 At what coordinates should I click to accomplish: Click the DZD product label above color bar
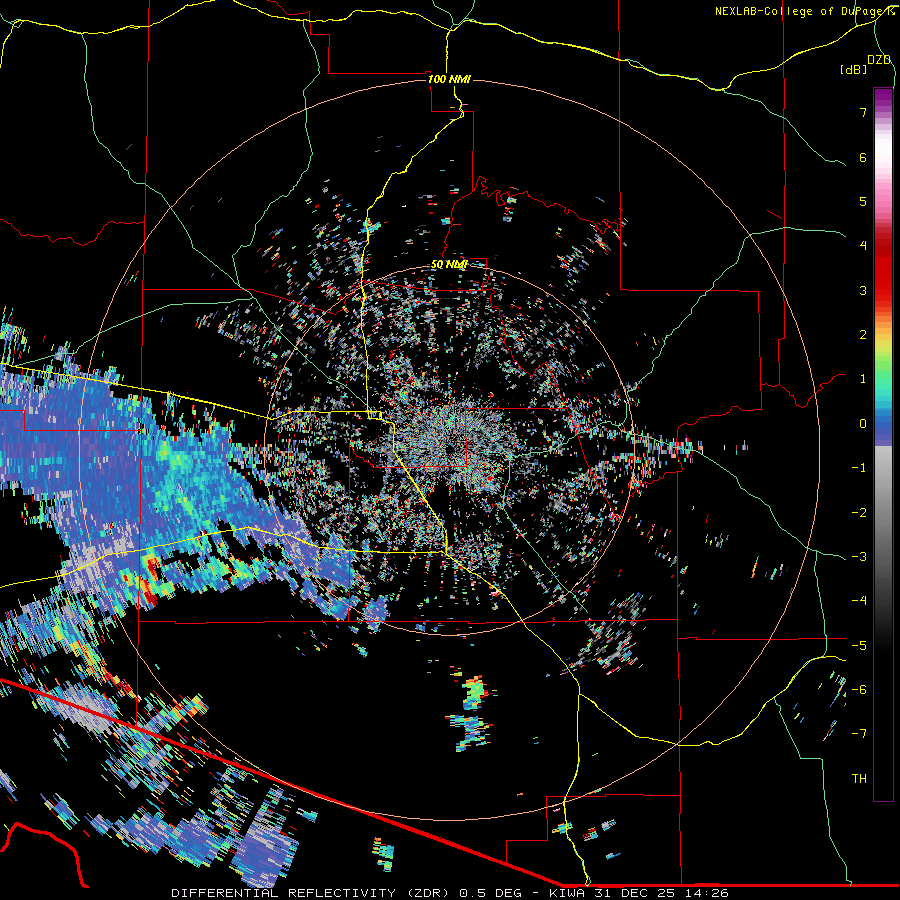[x=879, y=60]
